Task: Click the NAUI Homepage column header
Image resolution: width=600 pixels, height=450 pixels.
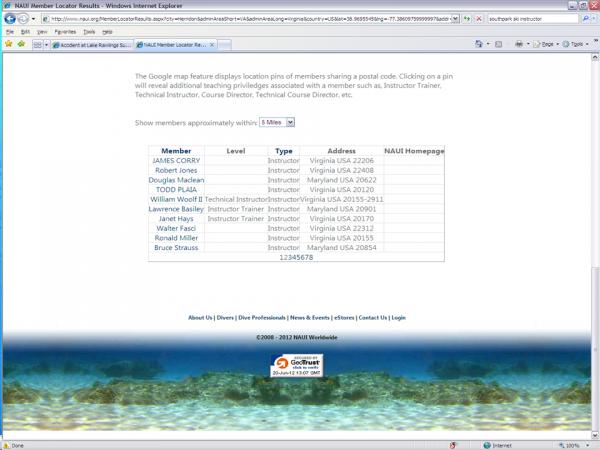Action: point(414,151)
